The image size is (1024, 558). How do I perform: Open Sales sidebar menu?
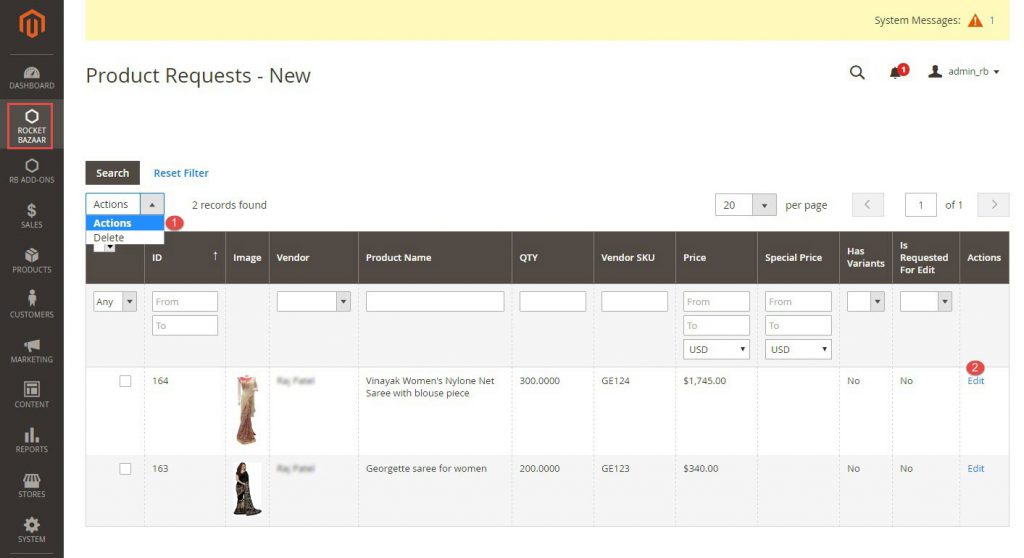tap(31, 216)
